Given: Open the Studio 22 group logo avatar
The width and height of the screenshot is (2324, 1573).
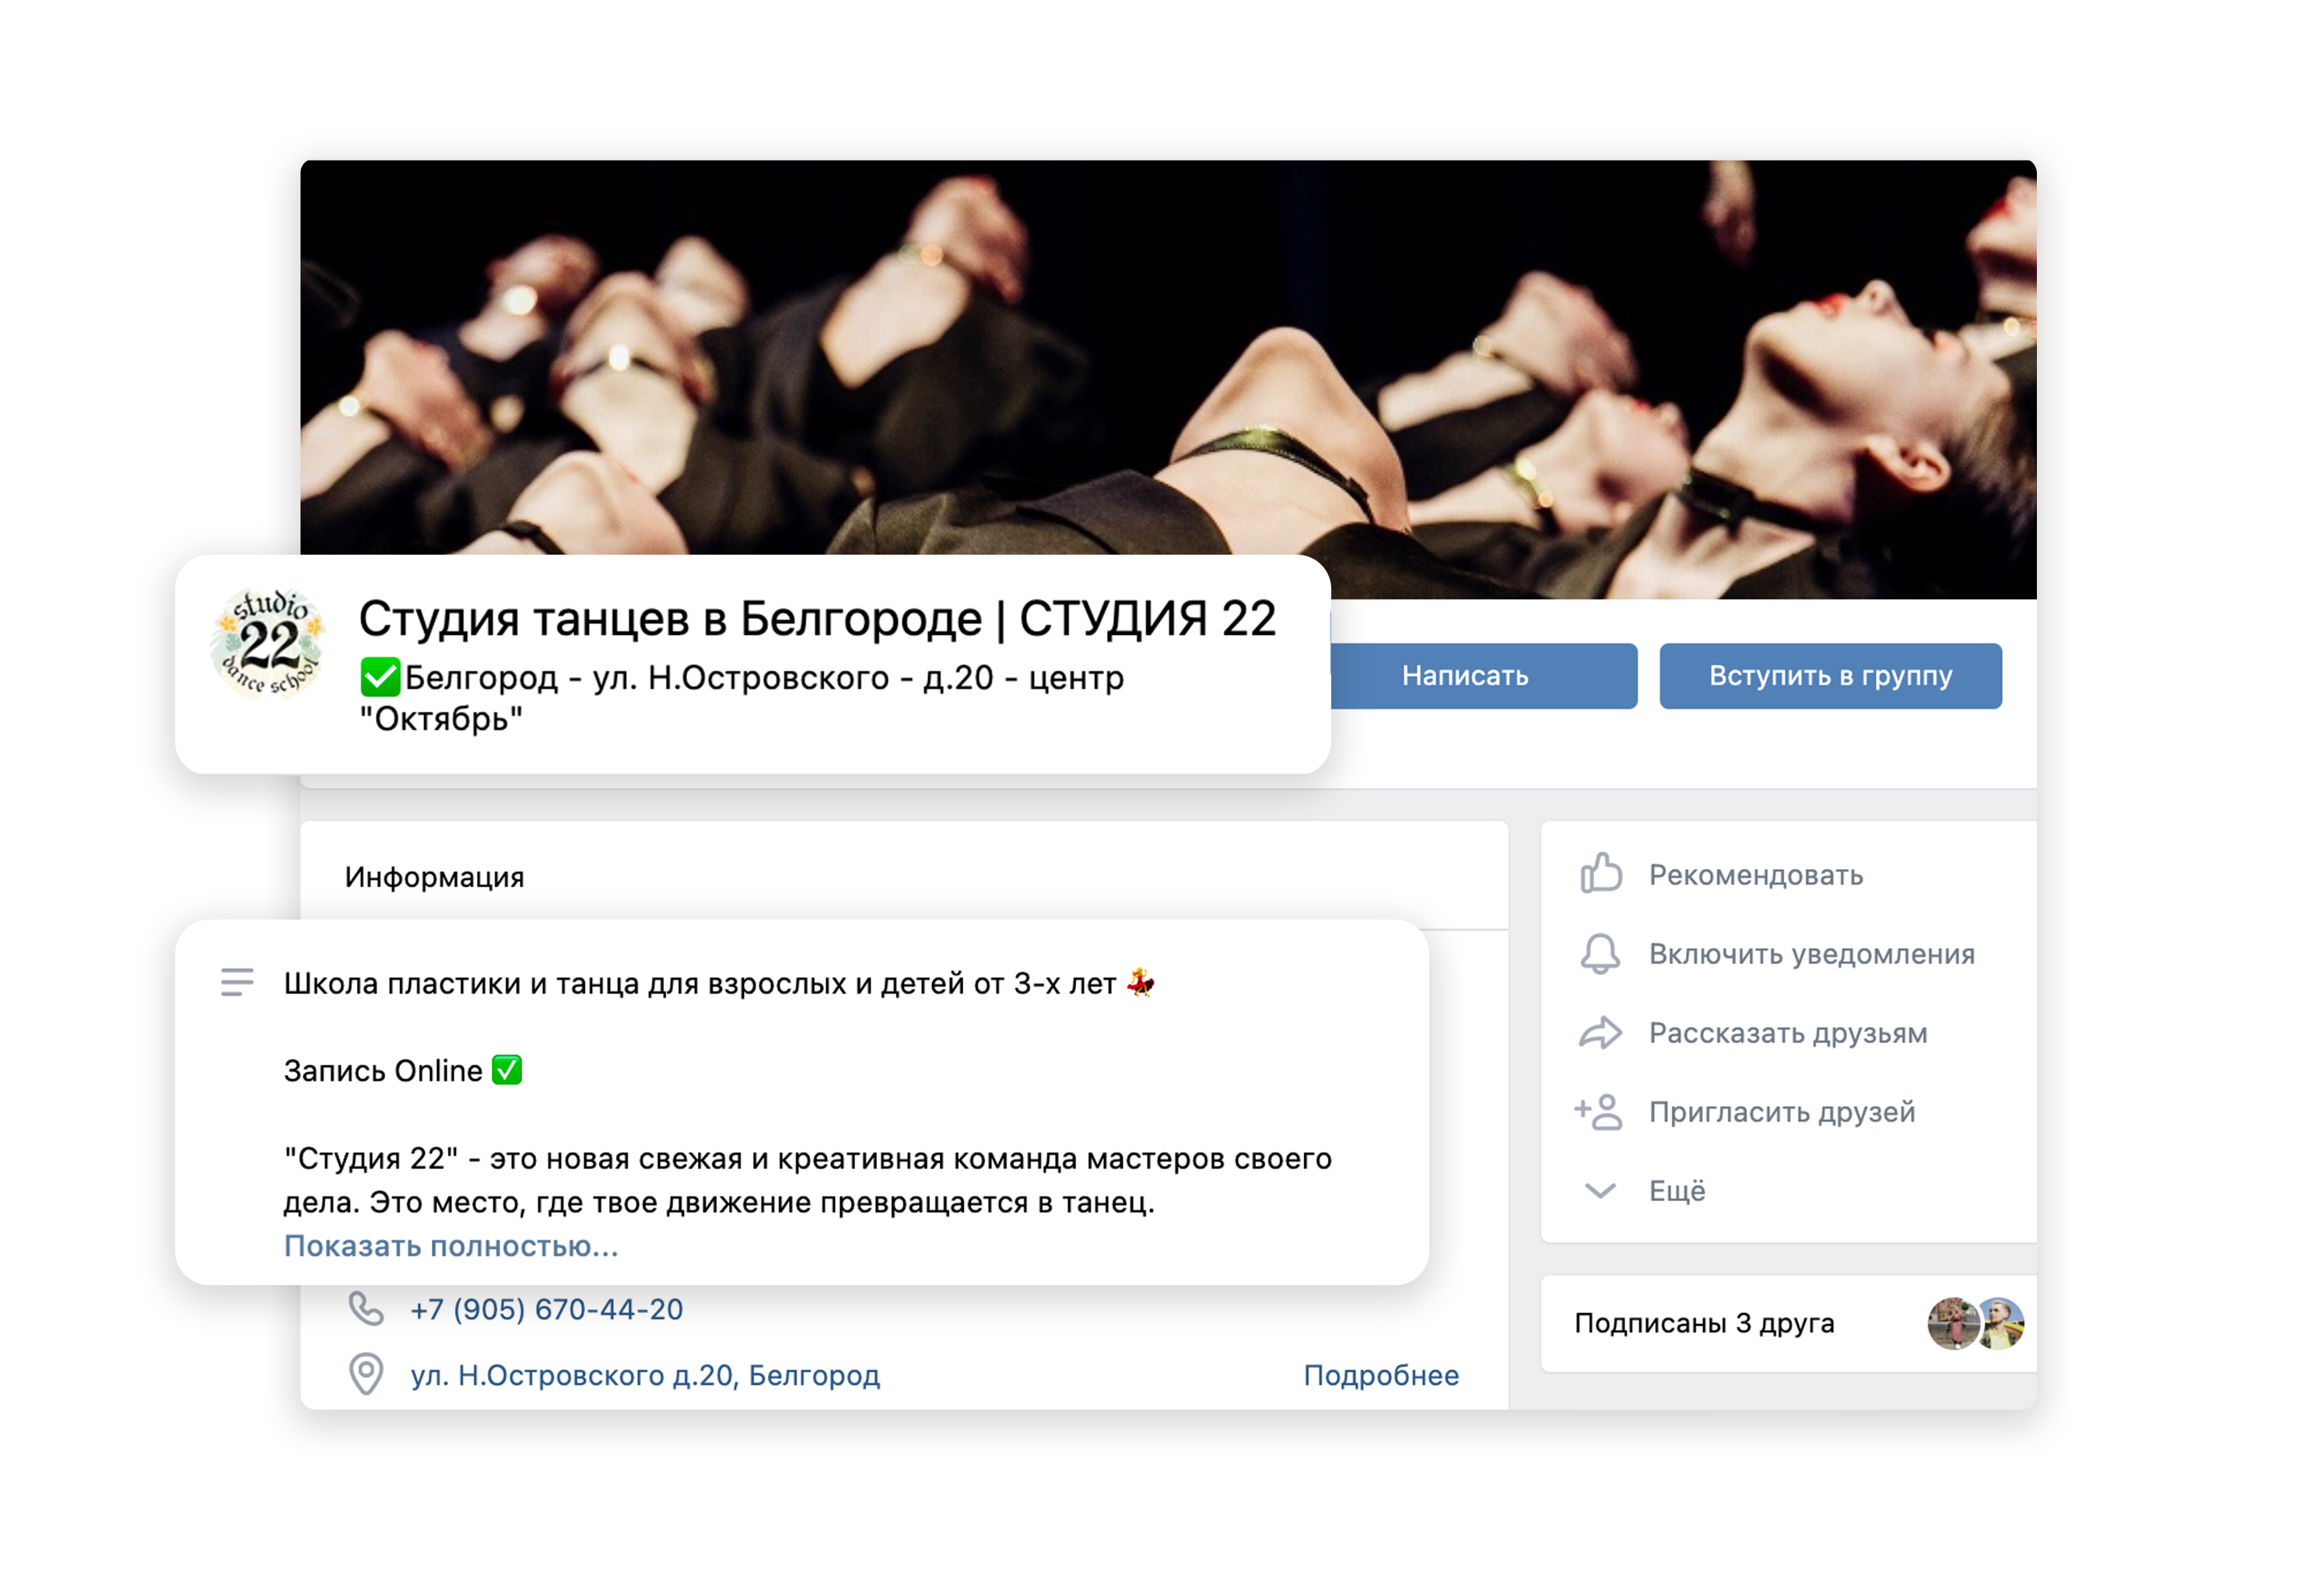Looking at the screenshot, I should (x=268, y=643).
